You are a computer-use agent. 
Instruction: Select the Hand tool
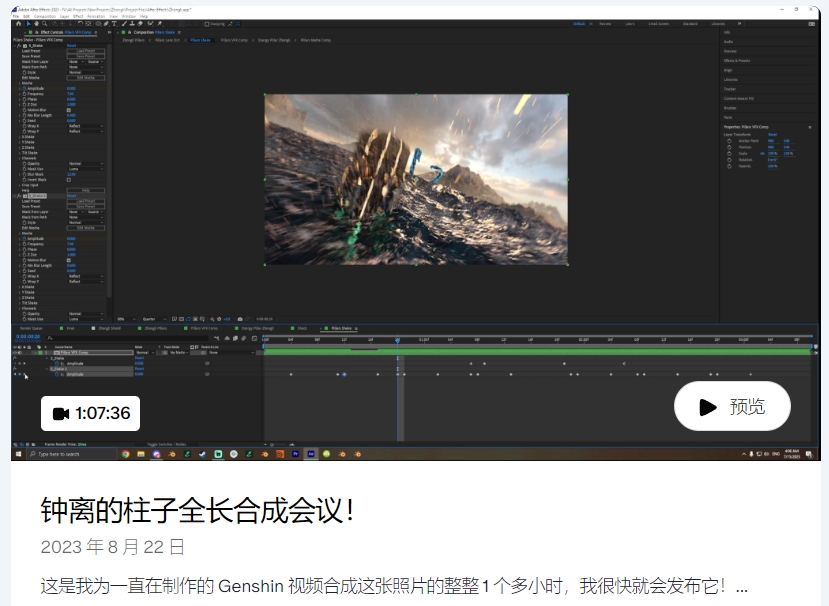pos(36,24)
